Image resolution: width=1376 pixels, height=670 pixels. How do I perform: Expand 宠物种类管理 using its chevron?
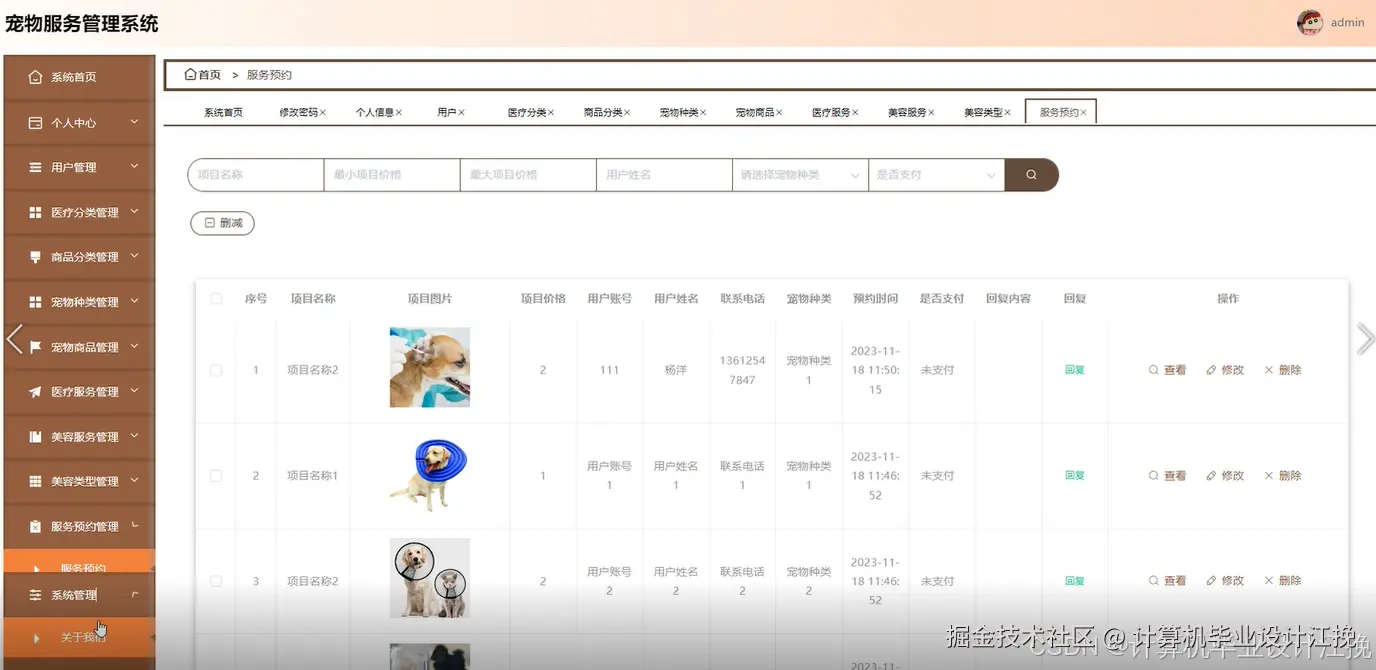(x=134, y=301)
